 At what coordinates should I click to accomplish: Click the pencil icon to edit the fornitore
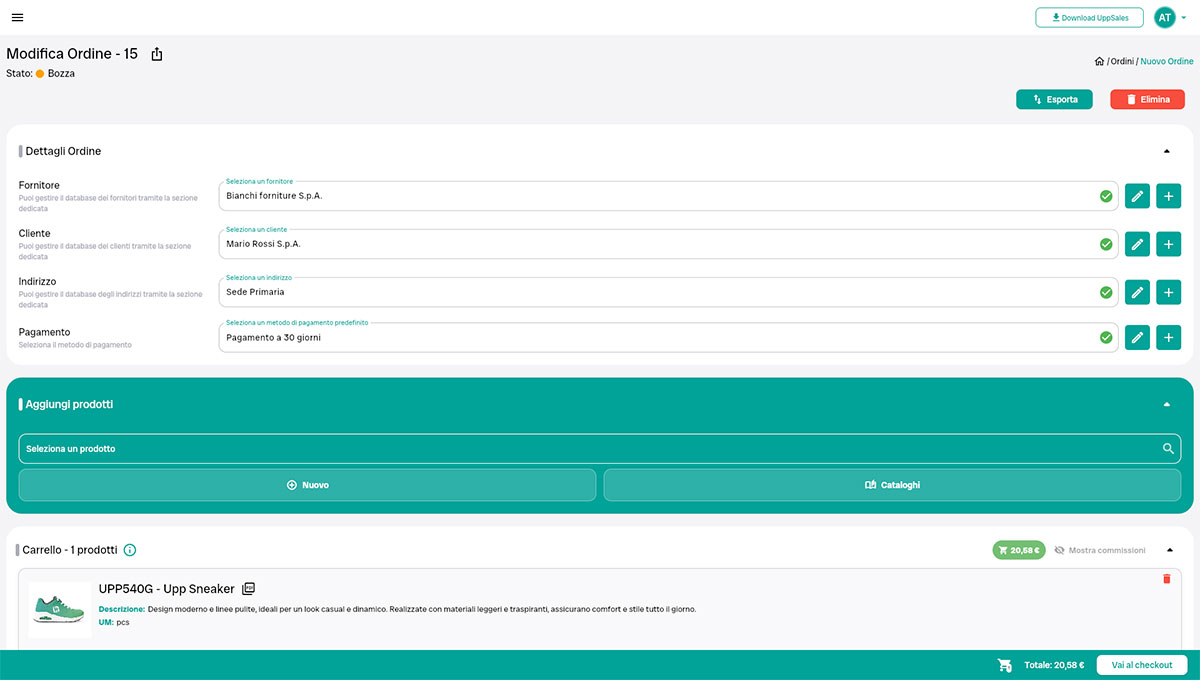pos(1136,196)
